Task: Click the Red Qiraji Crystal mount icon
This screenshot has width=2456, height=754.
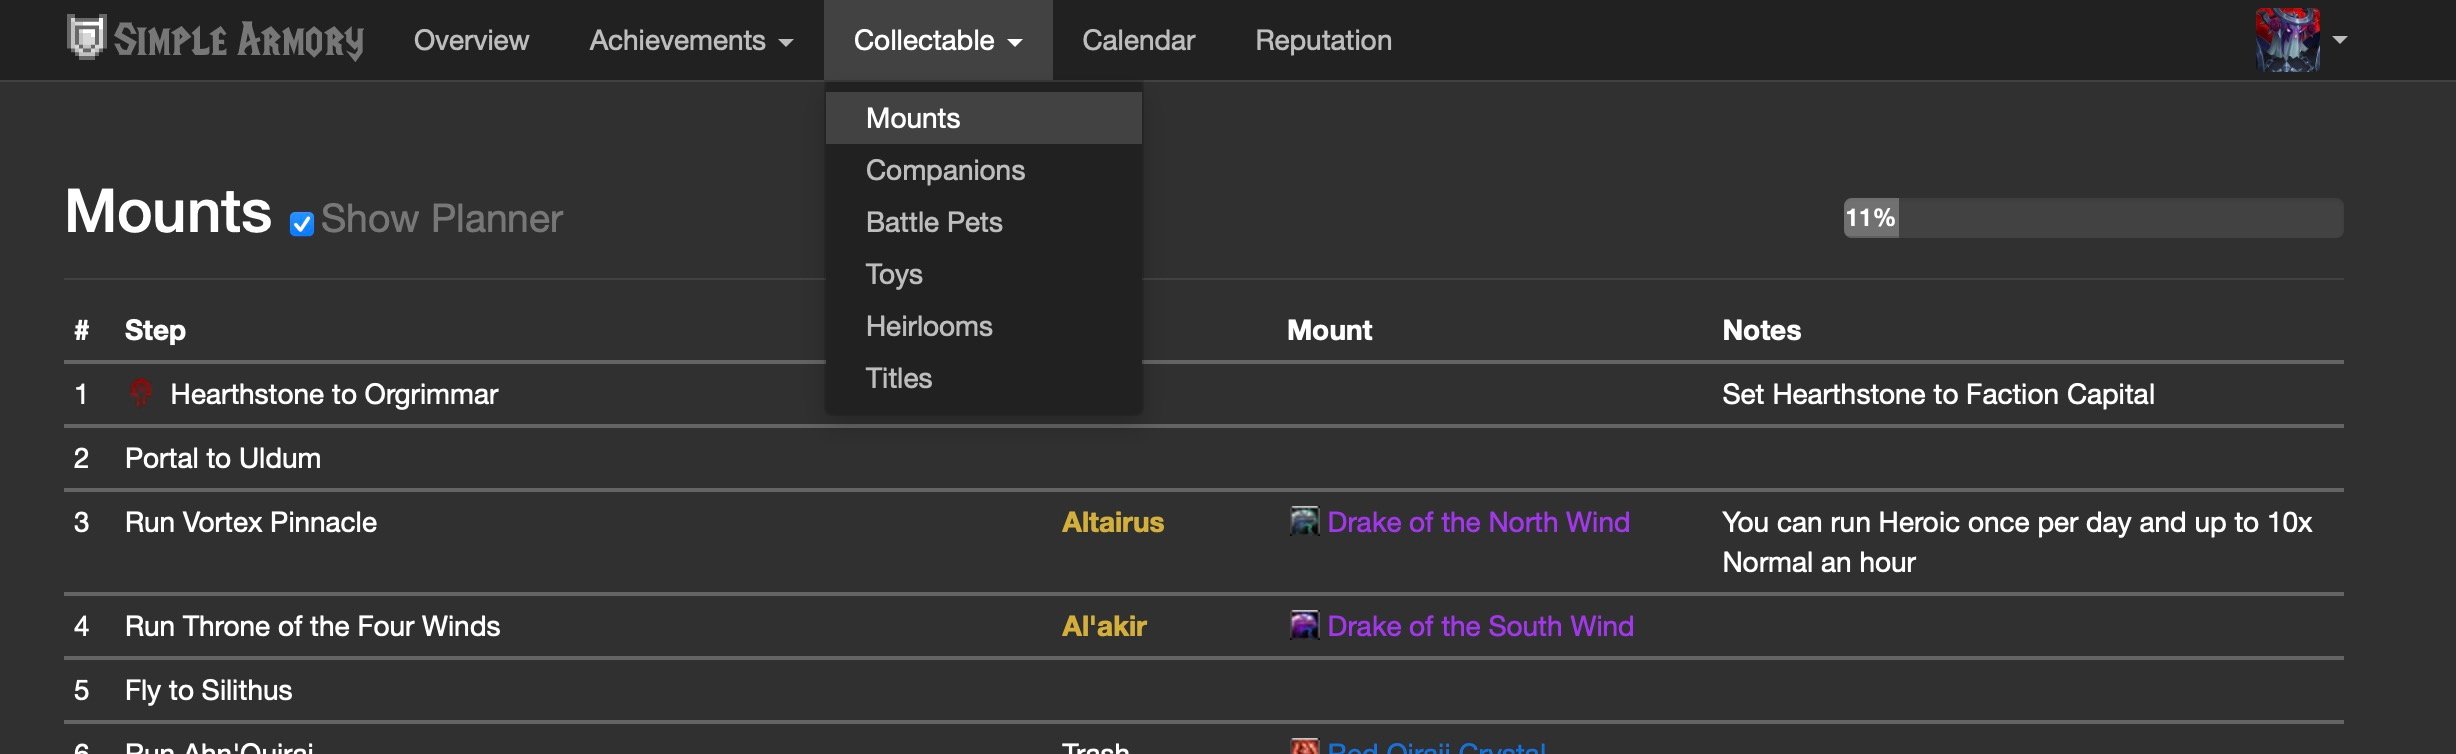Action: [1304, 746]
